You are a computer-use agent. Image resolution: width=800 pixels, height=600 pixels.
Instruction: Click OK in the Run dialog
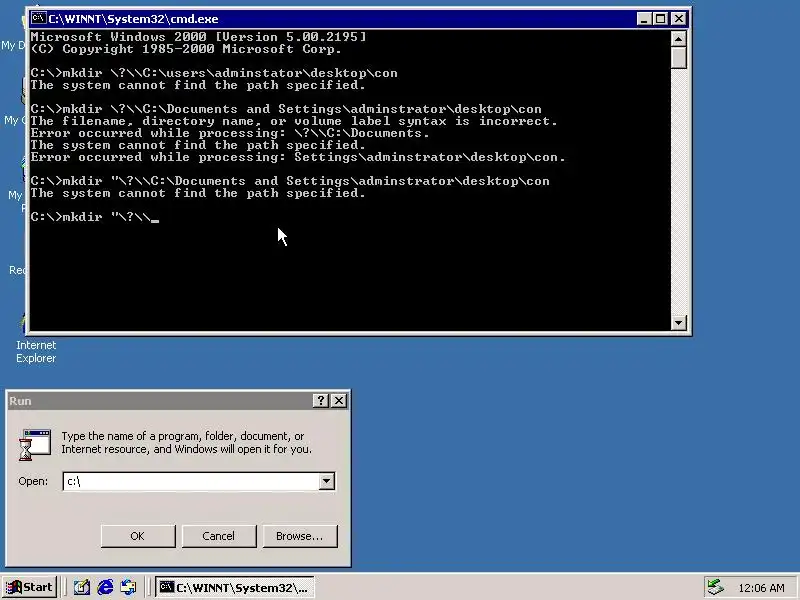[x=138, y=536]
